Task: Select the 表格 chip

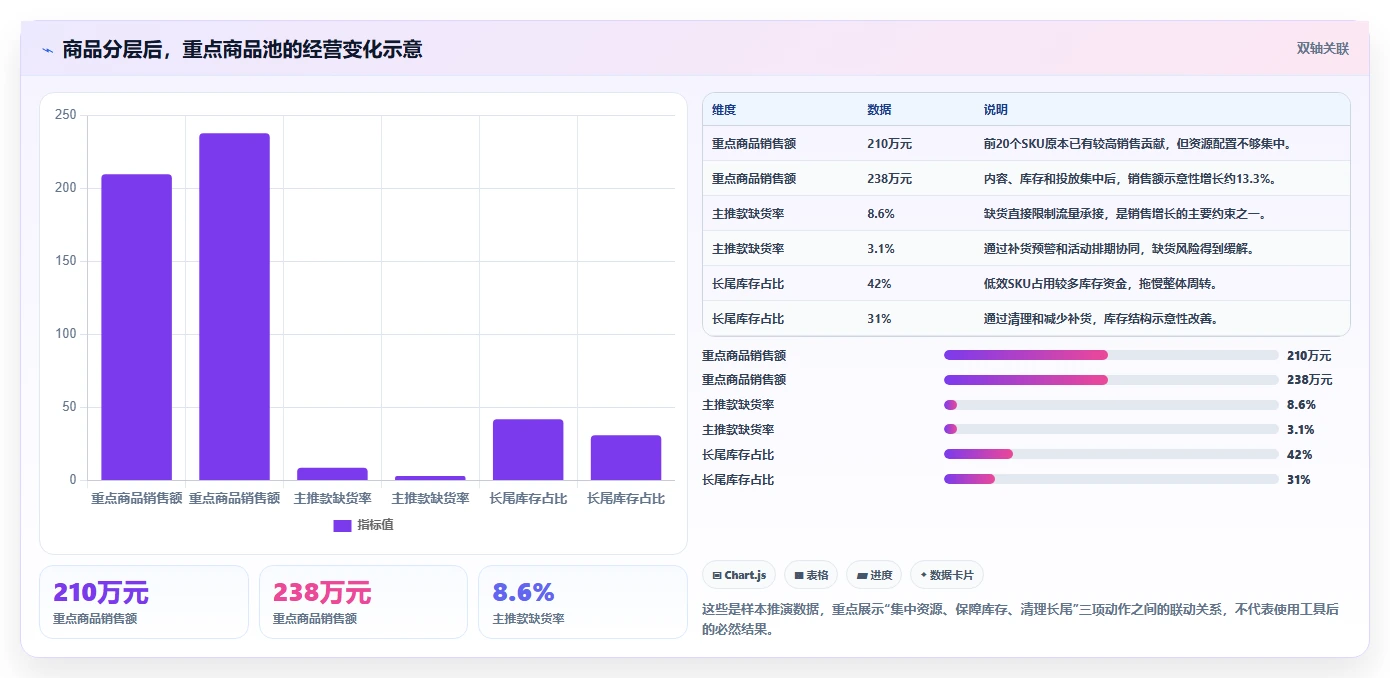Action: pos(811,575)
